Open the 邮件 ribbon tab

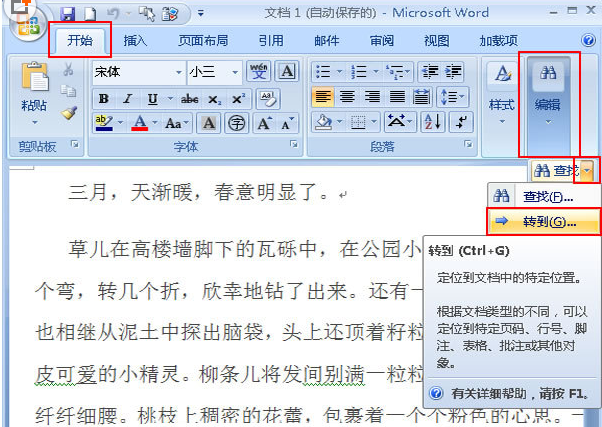coord(326,40)
